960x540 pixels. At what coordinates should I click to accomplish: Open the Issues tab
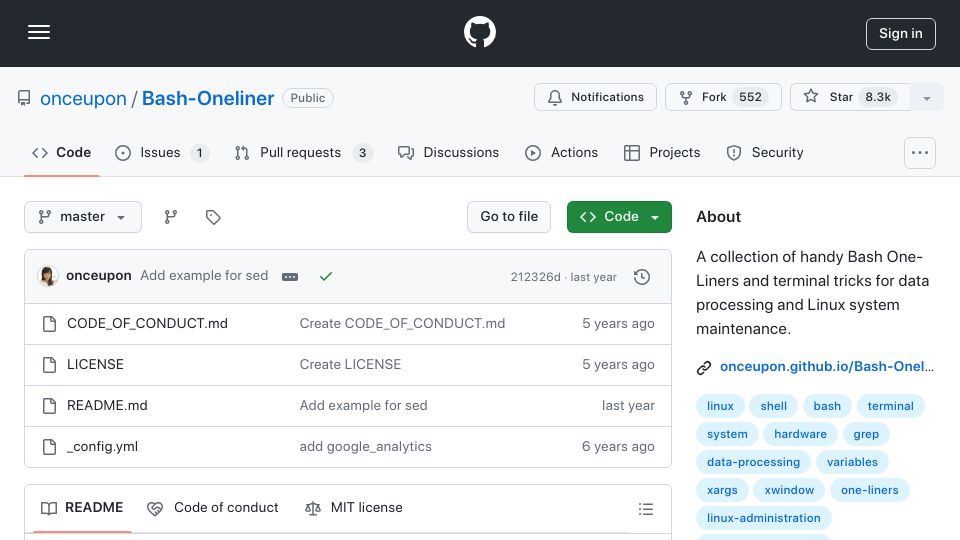(162, 152)
